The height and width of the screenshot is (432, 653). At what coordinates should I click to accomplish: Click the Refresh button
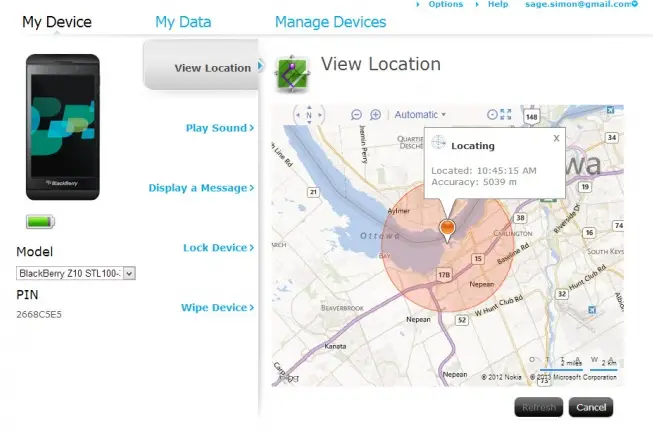click(x=538, y=407)
